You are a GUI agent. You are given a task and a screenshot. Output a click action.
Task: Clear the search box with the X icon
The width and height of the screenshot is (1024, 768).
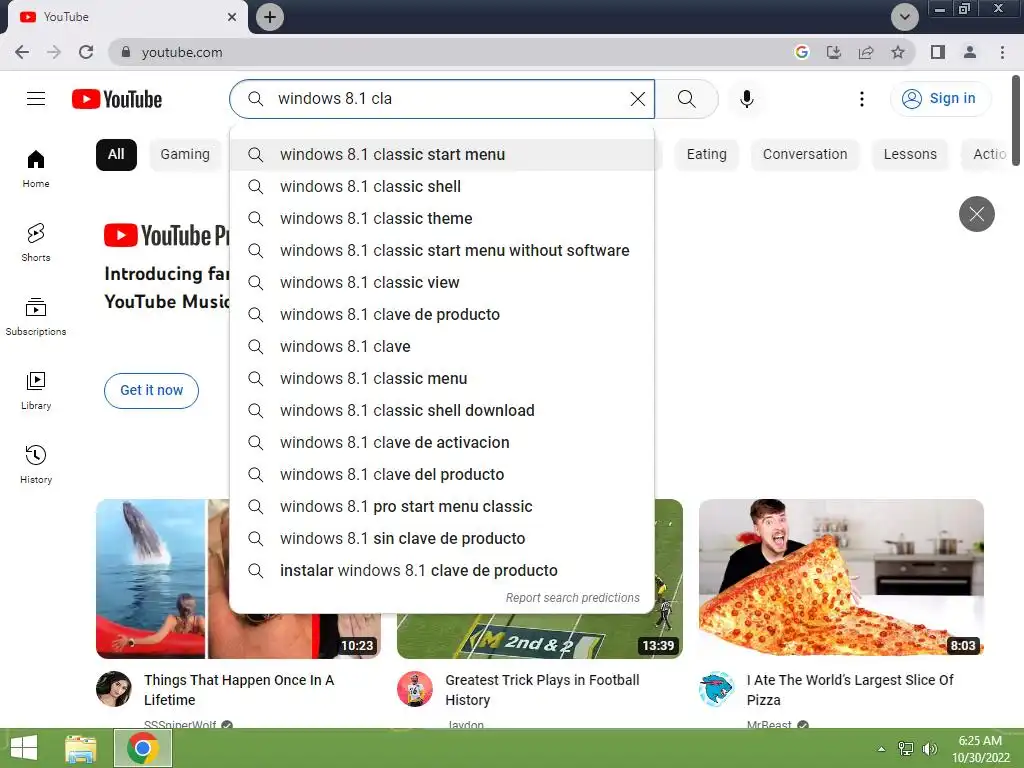point(637,99)
